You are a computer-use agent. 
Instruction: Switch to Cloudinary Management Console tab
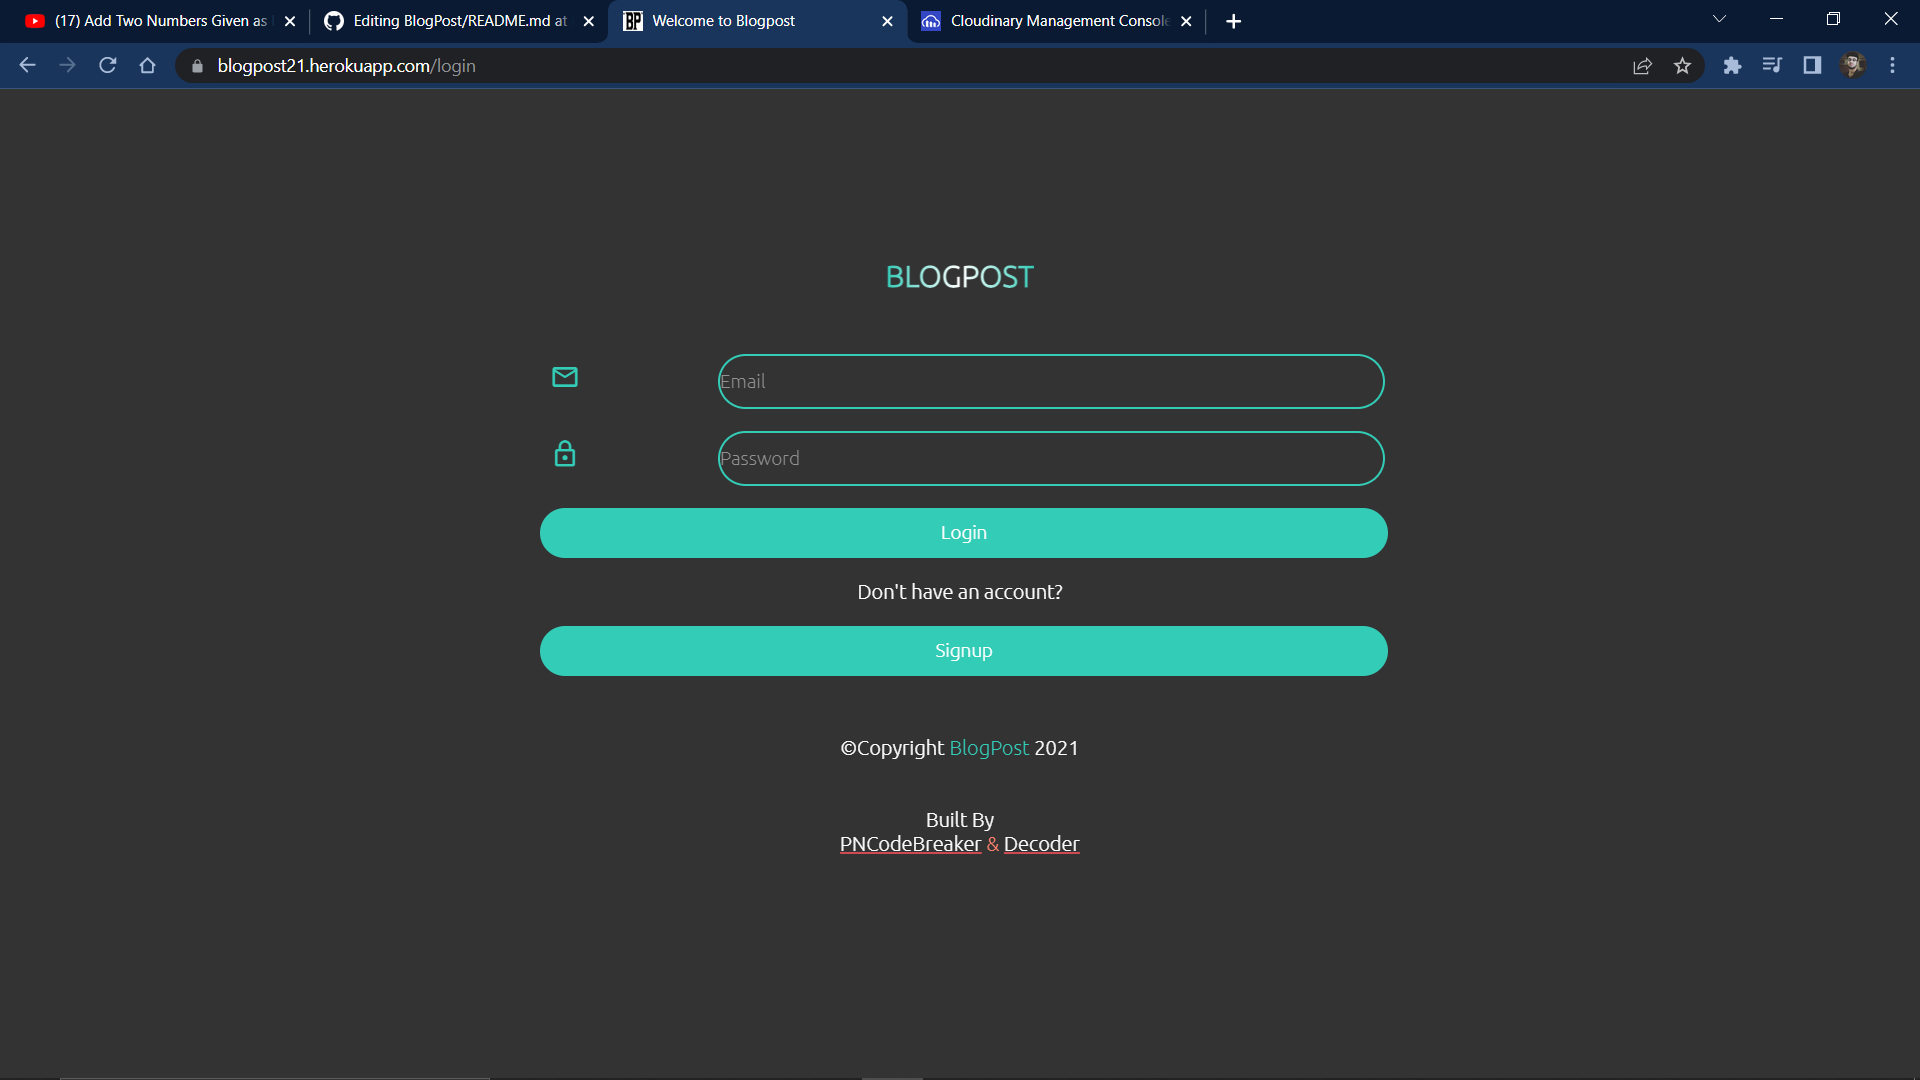click(x=1058, y=21)
